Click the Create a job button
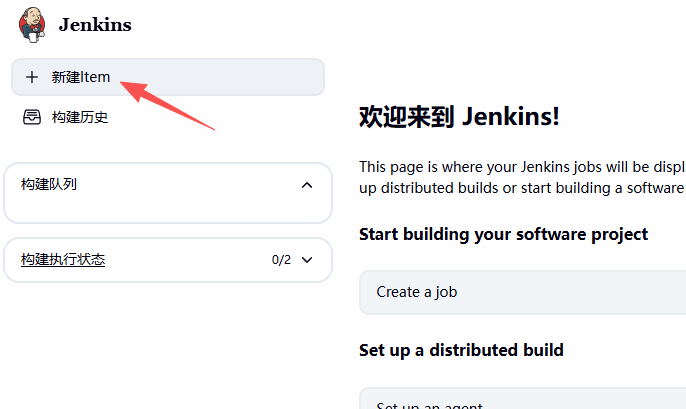The image size is (686, 409). 522,292
